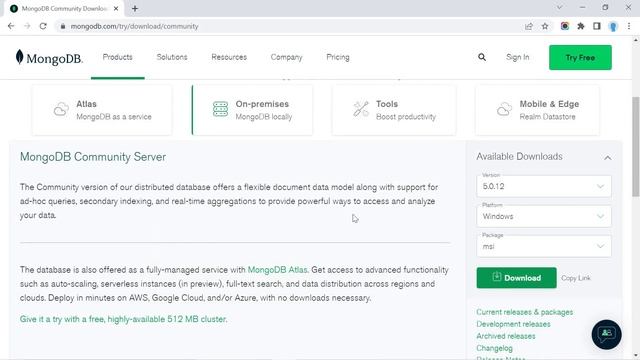Image resolution: width=640 pixels, height=360 pixels.
Task: Click the share page icon in address bar
Action: [x=529, y=26]
